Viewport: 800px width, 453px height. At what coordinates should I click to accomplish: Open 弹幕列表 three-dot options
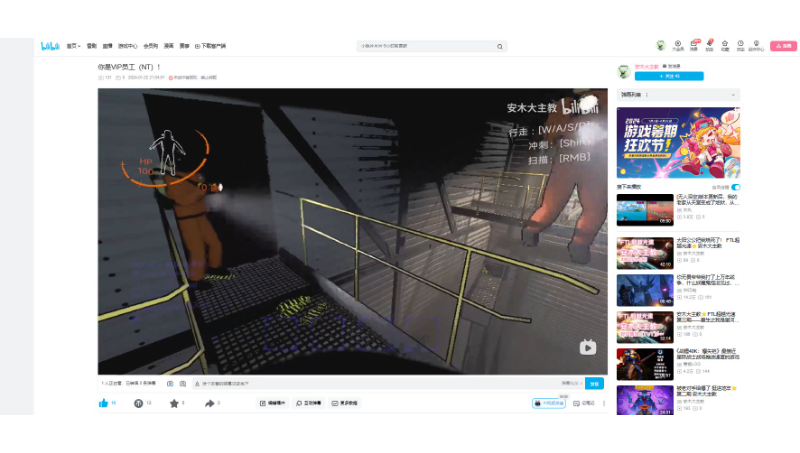click(x=647, y=95)
